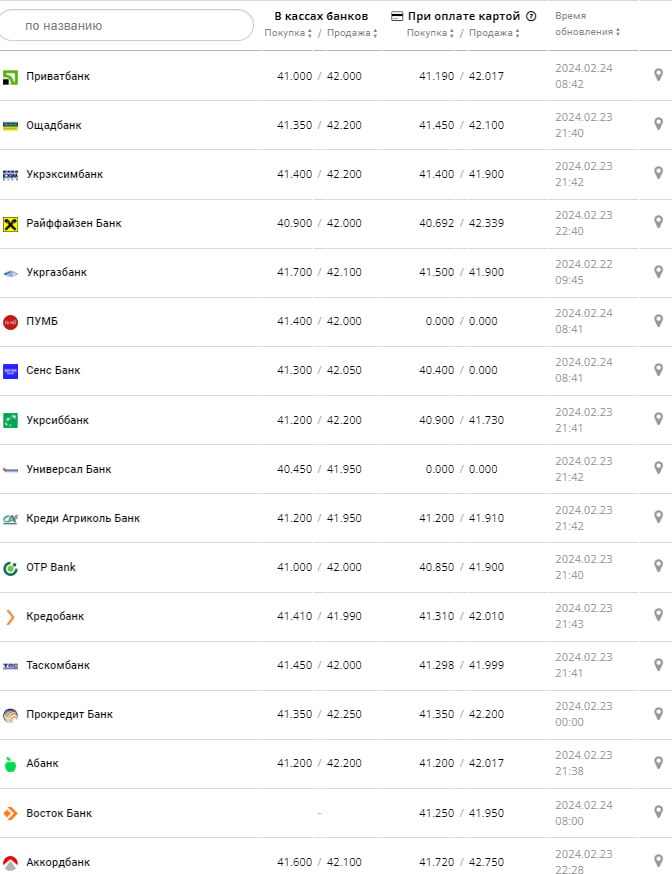Click the card icon beside При оплате картой
The width and height of the screenshot is (672, 874).
397,16
